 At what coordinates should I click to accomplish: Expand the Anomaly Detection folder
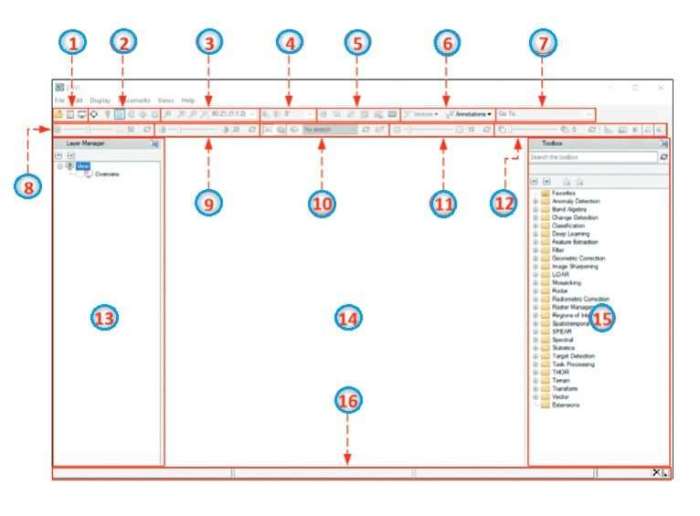tap(535, 201)
